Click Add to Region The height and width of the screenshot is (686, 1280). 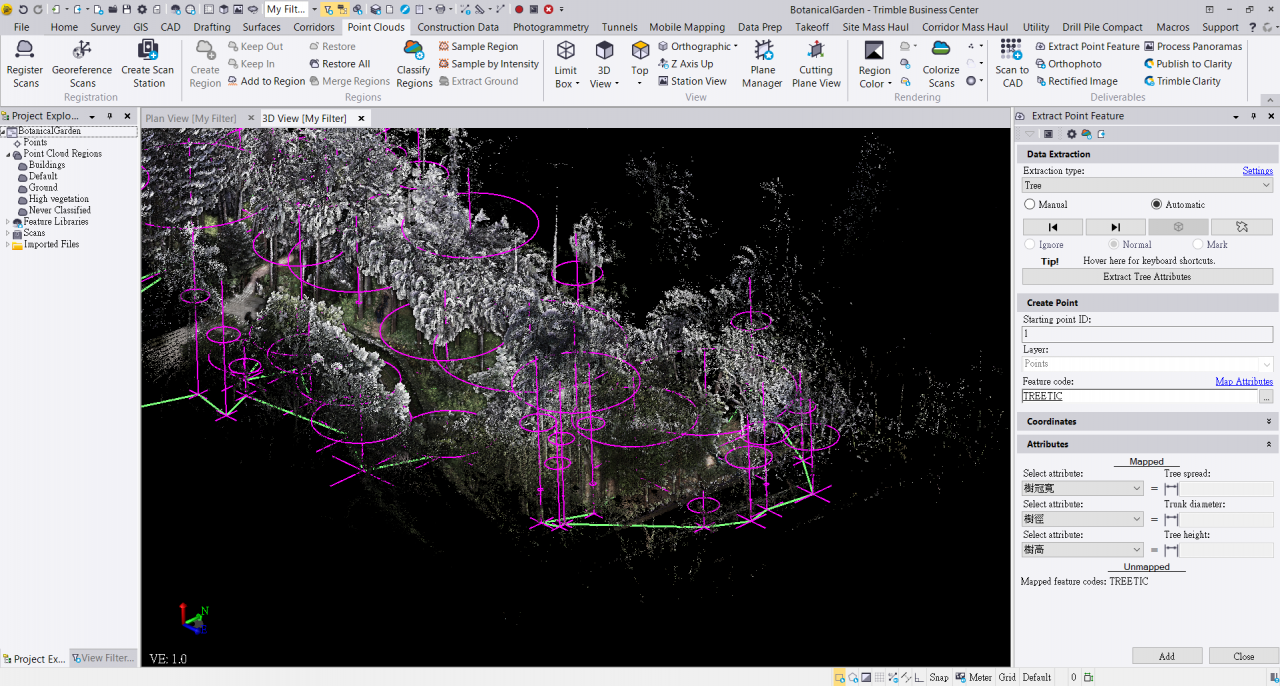pyautogui.click(x=266, y=81)
